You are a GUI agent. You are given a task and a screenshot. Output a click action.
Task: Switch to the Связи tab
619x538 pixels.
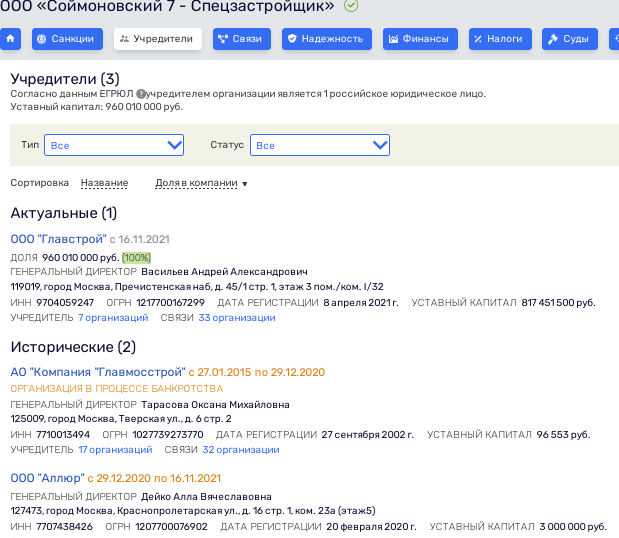(242, 39)
